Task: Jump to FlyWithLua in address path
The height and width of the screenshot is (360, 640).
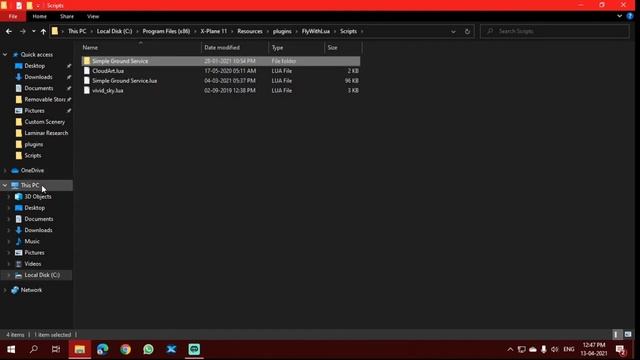Action: 316,31
